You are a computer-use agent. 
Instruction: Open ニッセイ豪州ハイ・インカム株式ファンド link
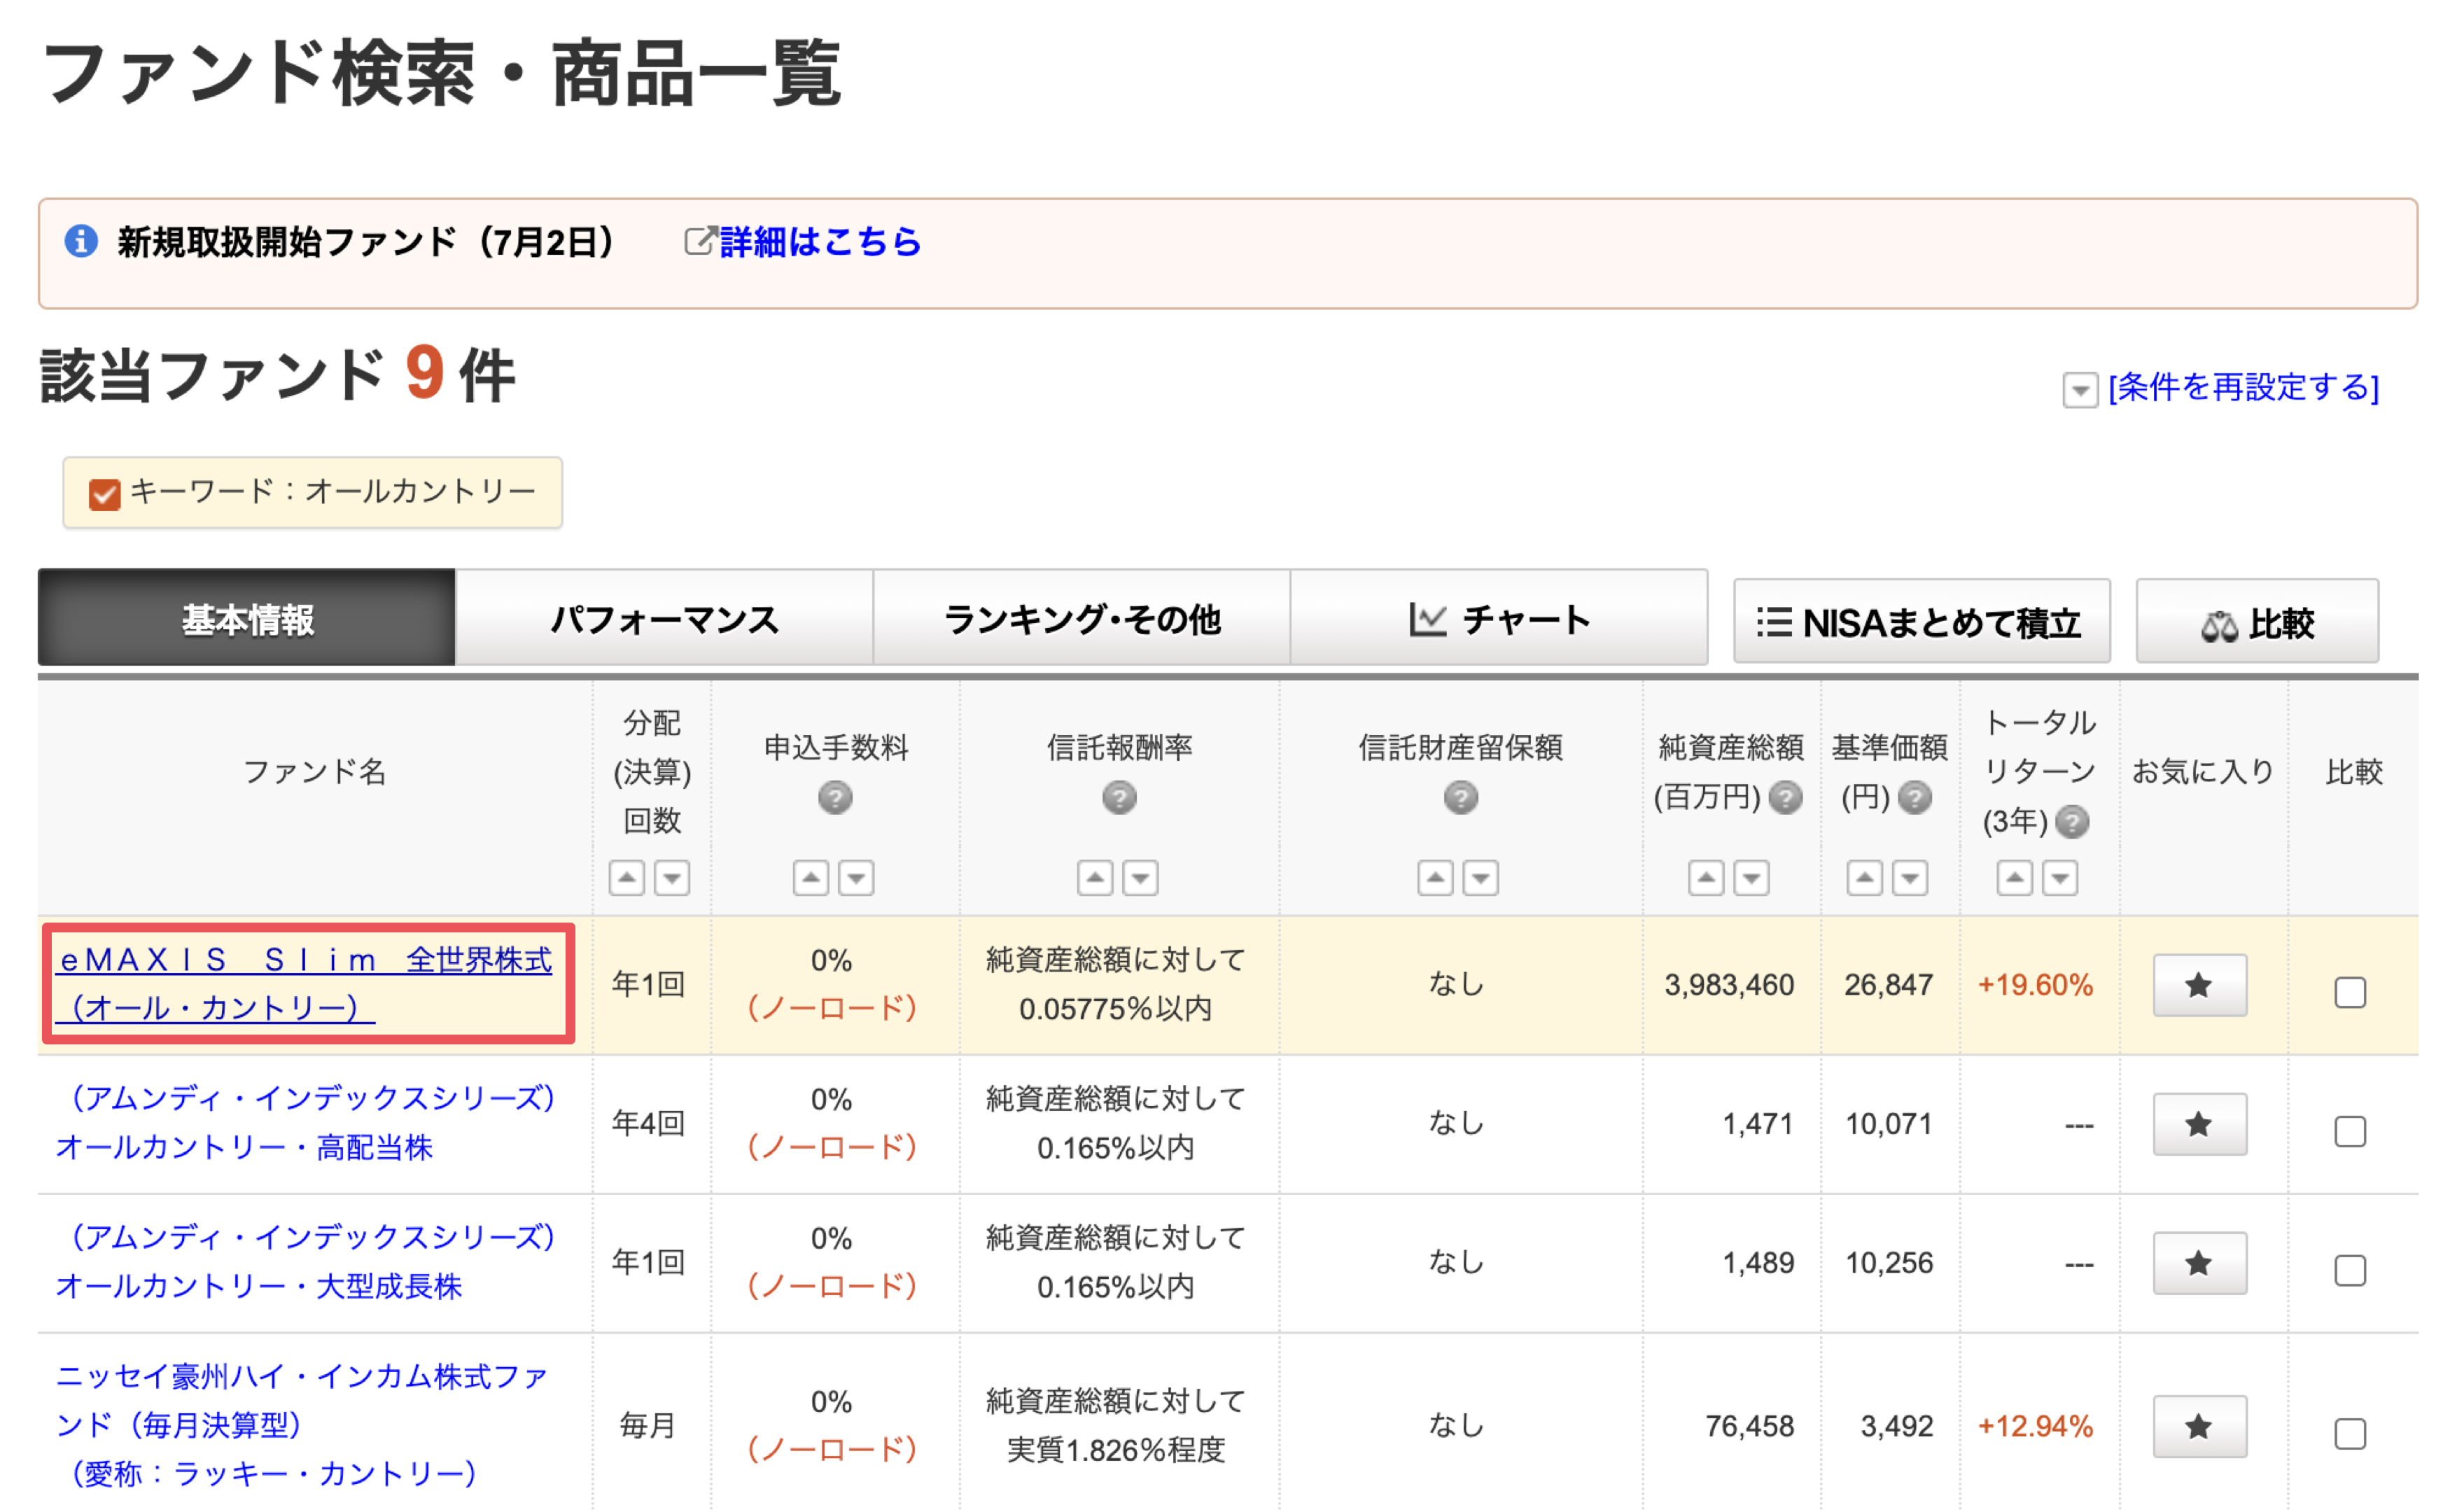tap(302, 1424)
